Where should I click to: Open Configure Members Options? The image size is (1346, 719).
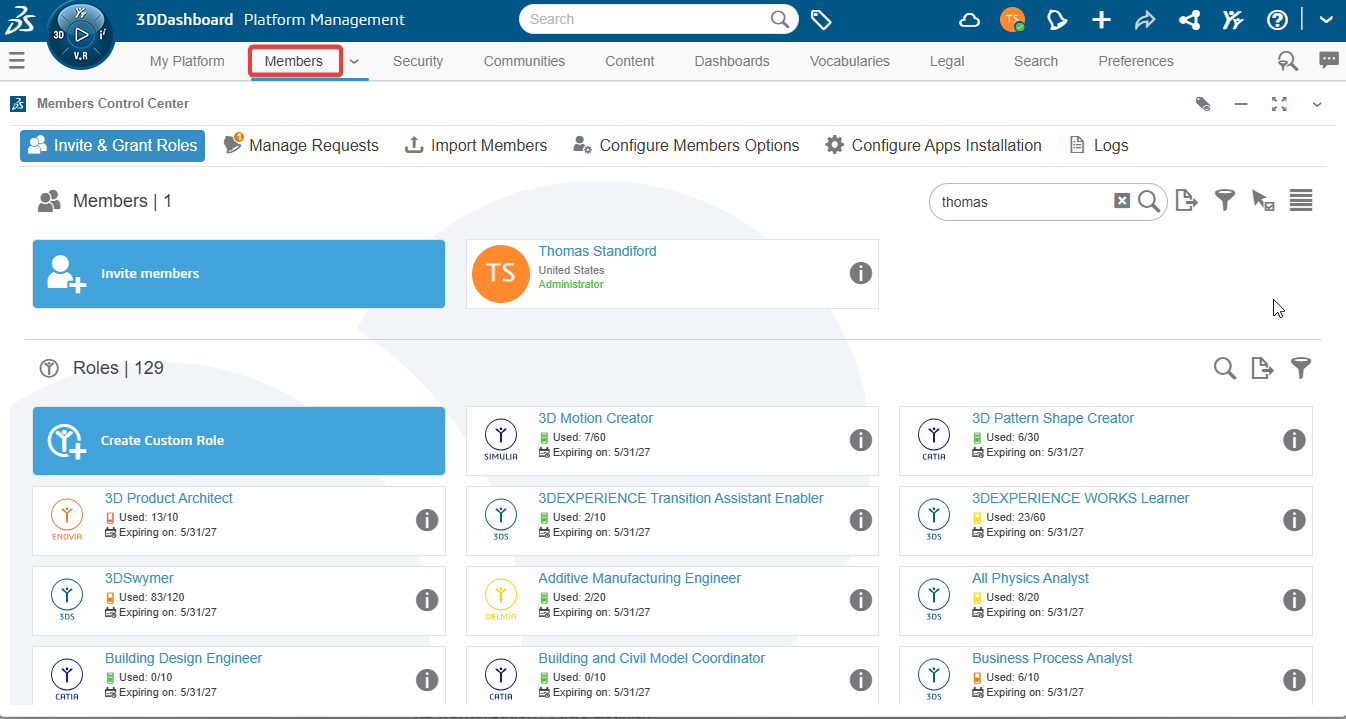click(x=686, y=145)
